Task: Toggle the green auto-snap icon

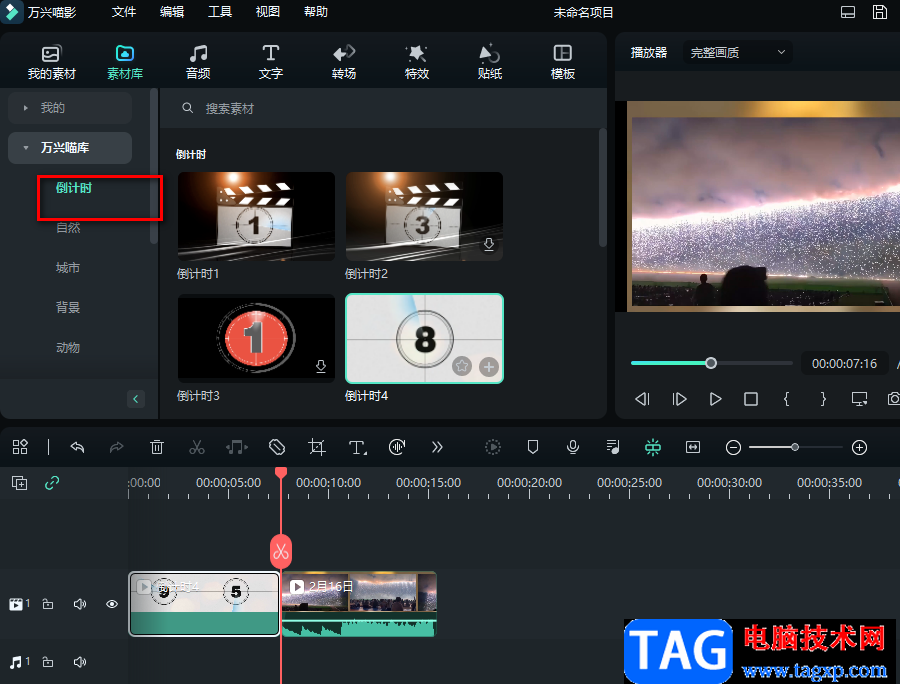Action: pos(653,447)
